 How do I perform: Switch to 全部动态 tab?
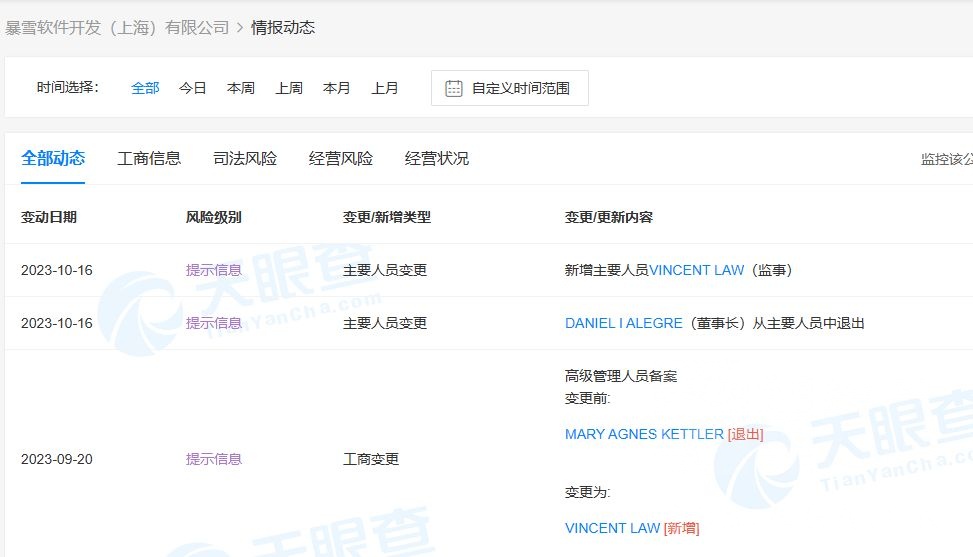(53, 159)
